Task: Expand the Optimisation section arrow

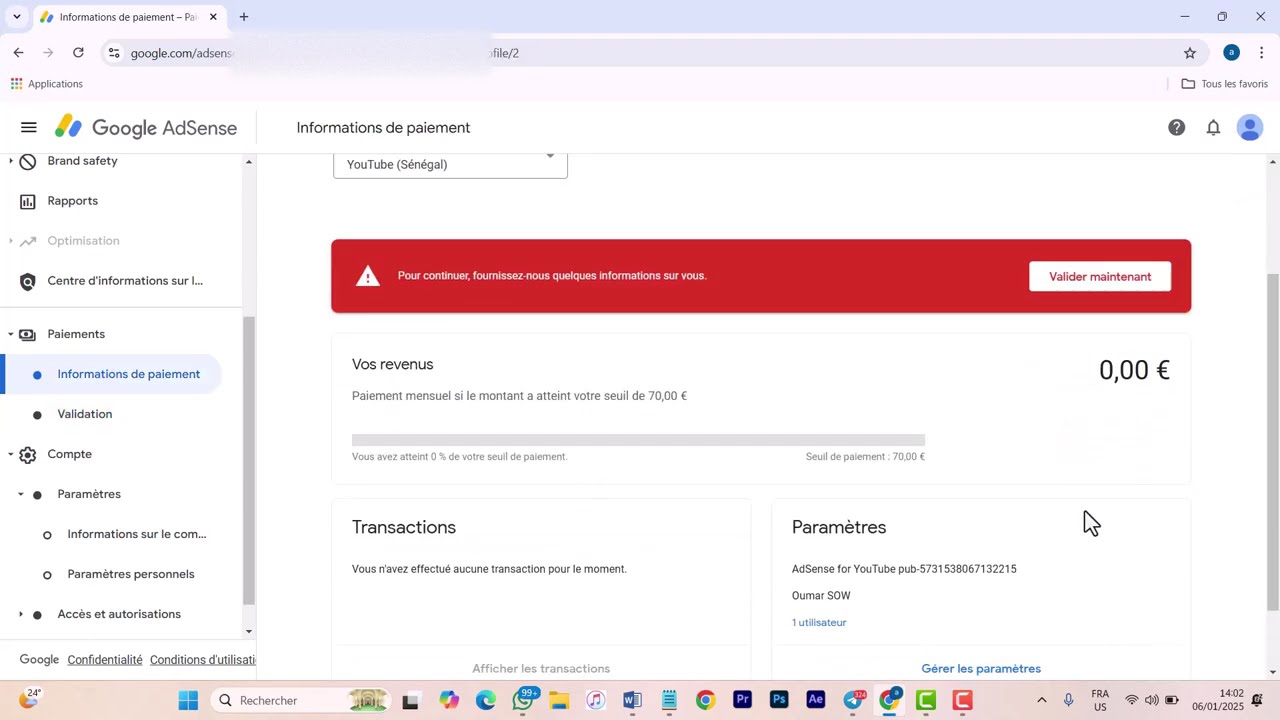Action: click(11, 241)
